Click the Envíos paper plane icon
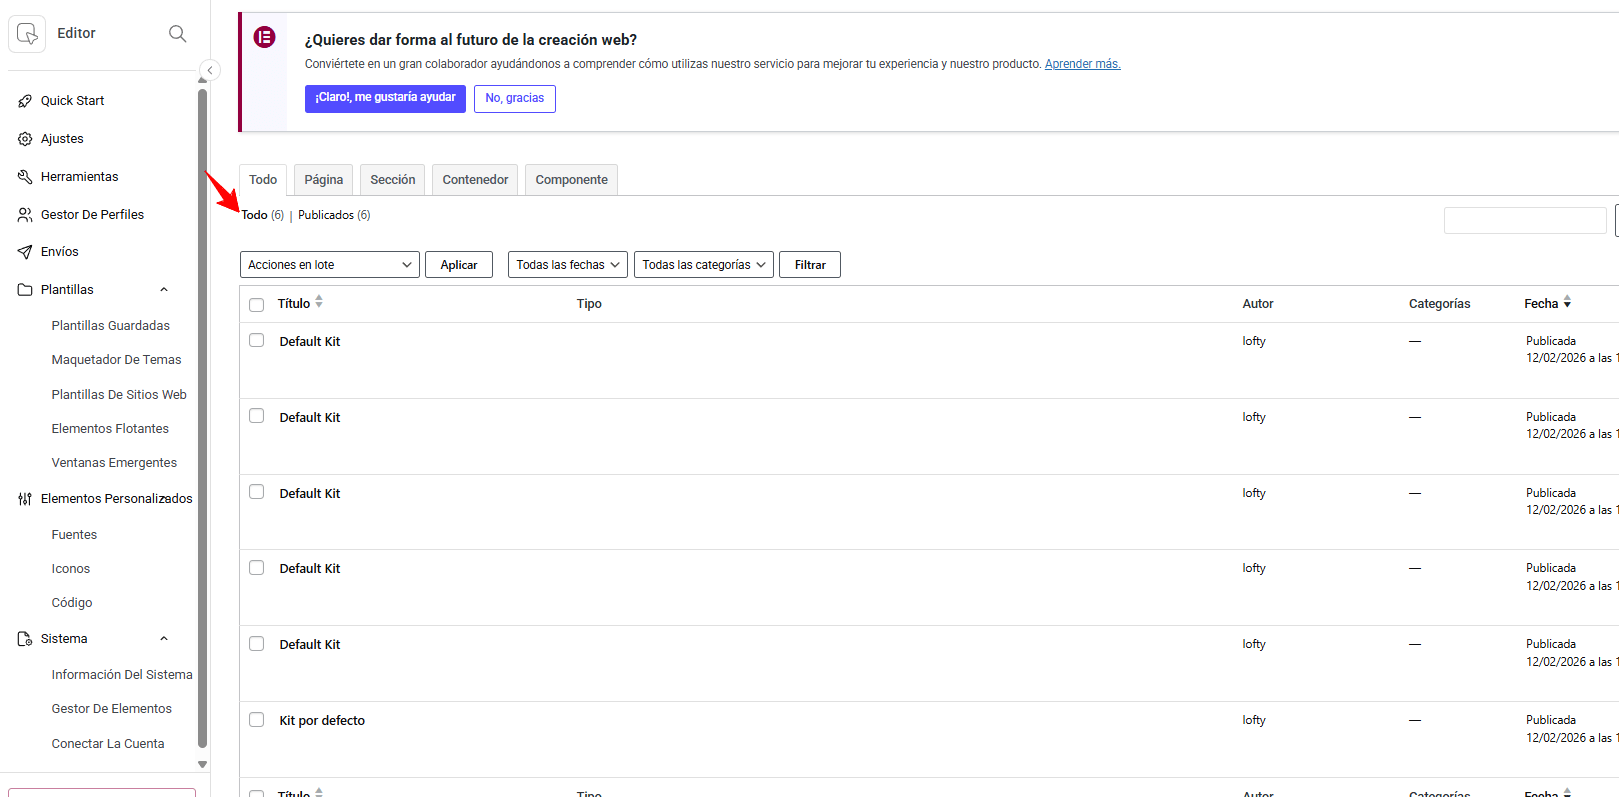The width and height of the screenshot is (1619, 797). 25,252
